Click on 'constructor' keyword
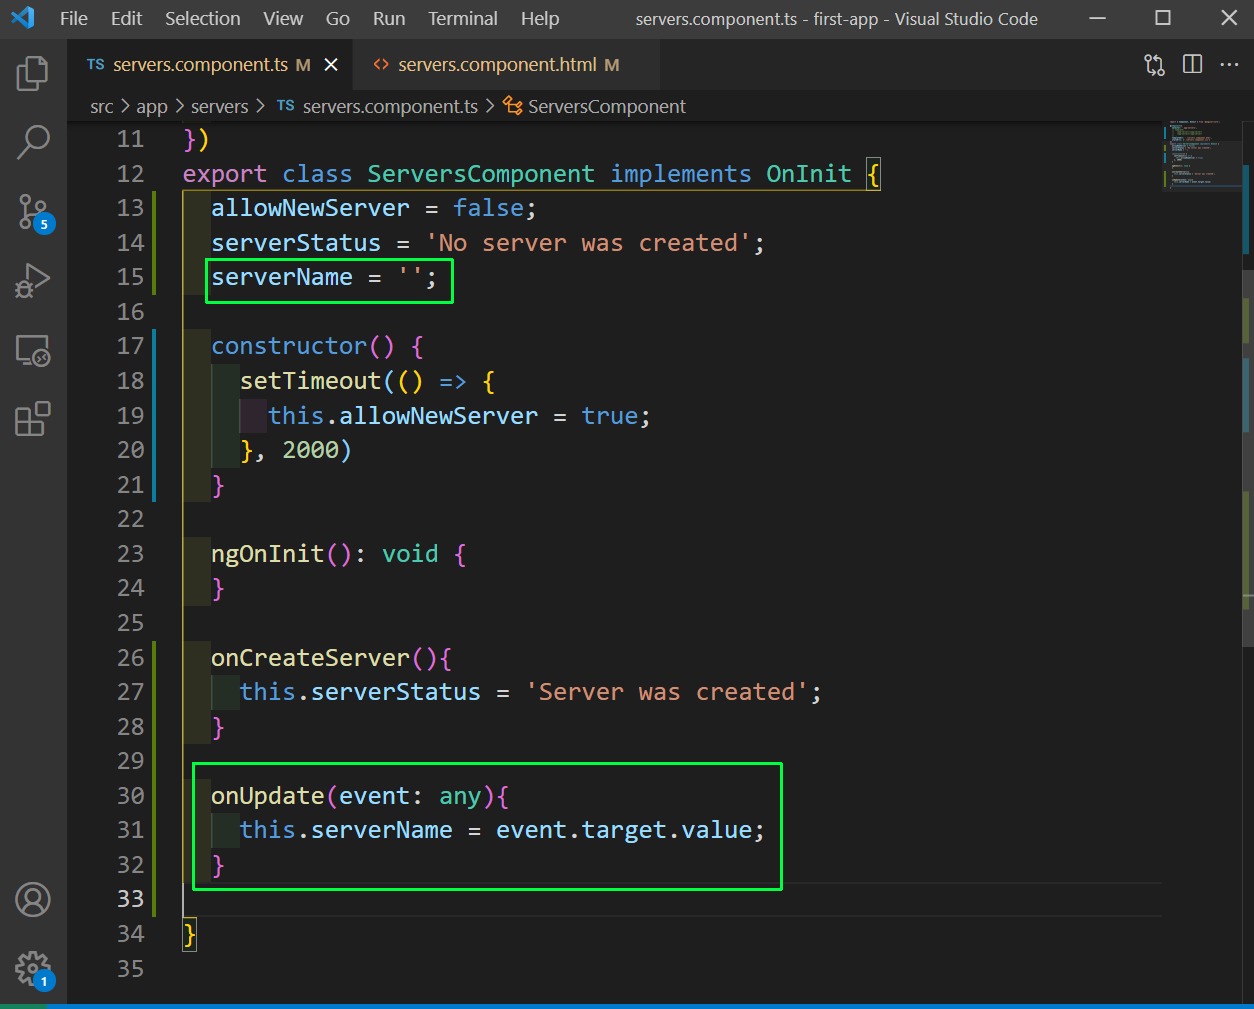 click(289, 346)
